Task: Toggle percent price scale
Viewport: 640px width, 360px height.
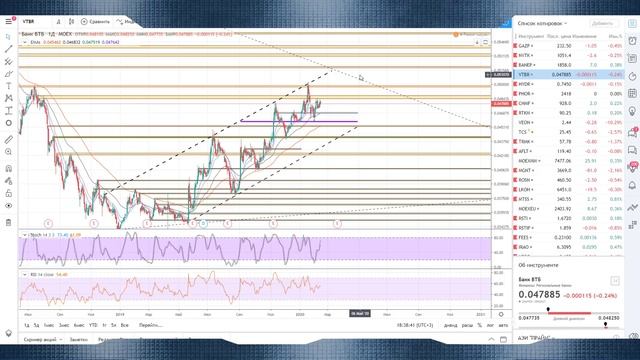Action: [x=480, y=325]
